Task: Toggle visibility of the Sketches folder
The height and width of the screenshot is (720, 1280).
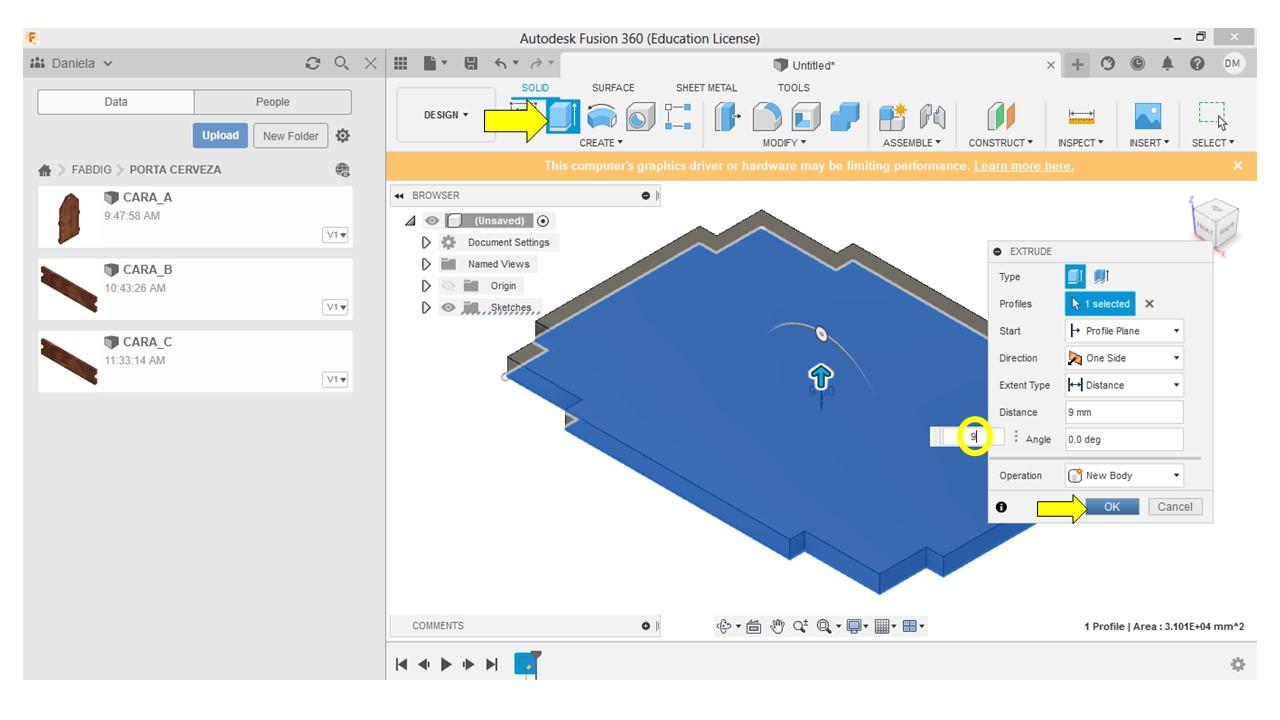Action: point(448,308)
